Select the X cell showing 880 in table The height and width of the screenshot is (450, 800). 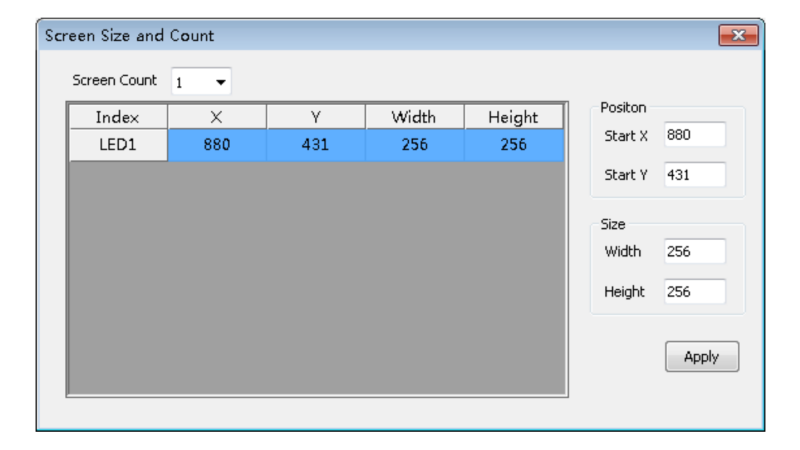tap(217, 144)
